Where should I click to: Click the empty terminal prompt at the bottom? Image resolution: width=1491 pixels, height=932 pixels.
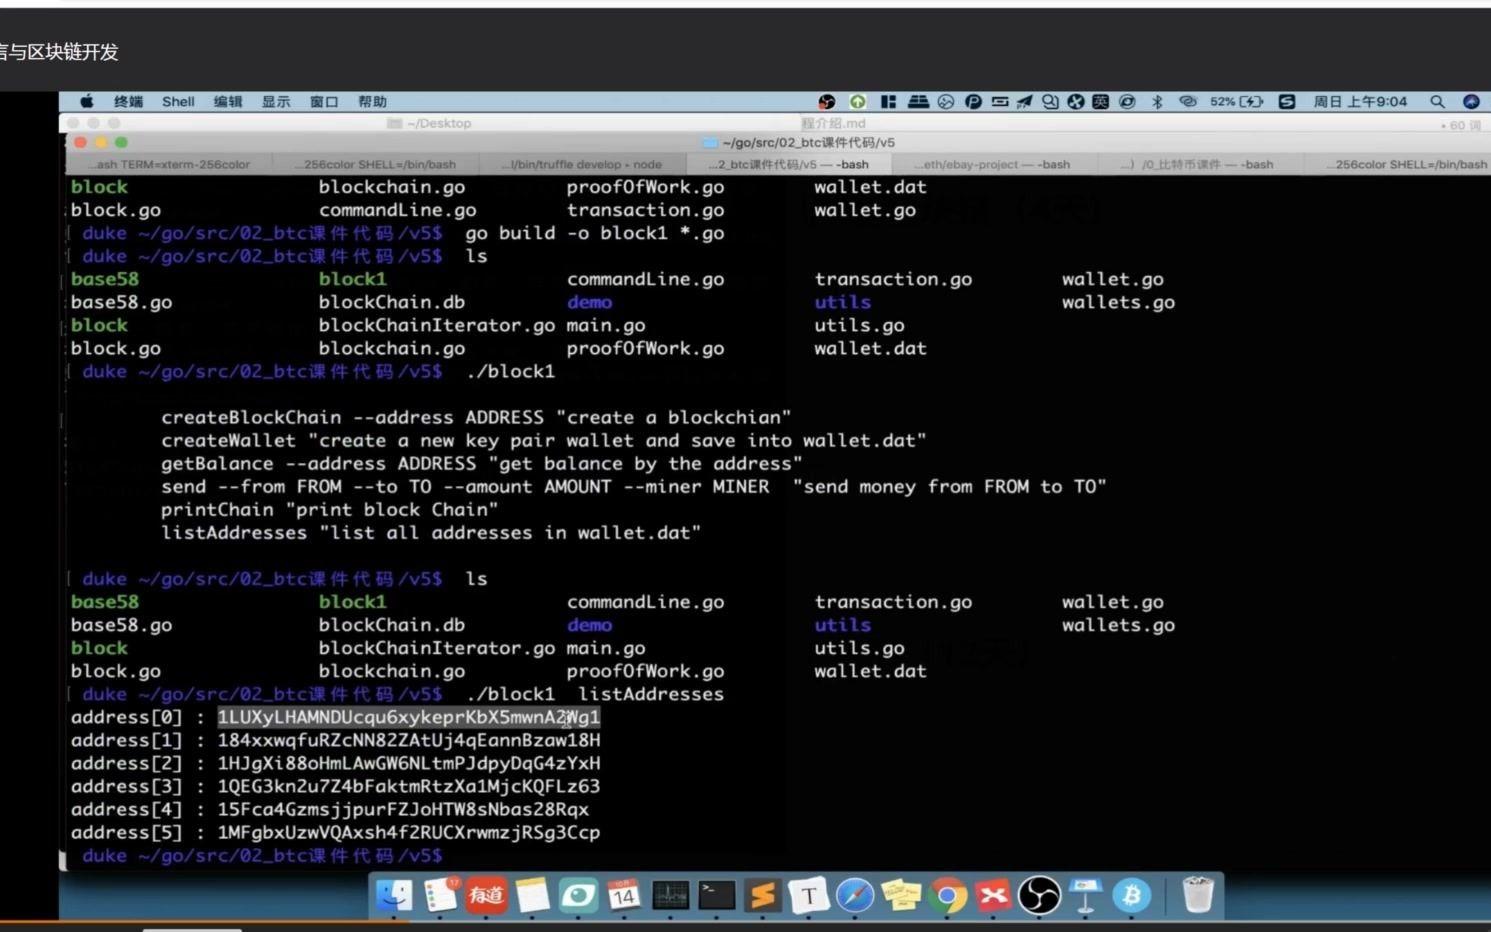(263, 855)
